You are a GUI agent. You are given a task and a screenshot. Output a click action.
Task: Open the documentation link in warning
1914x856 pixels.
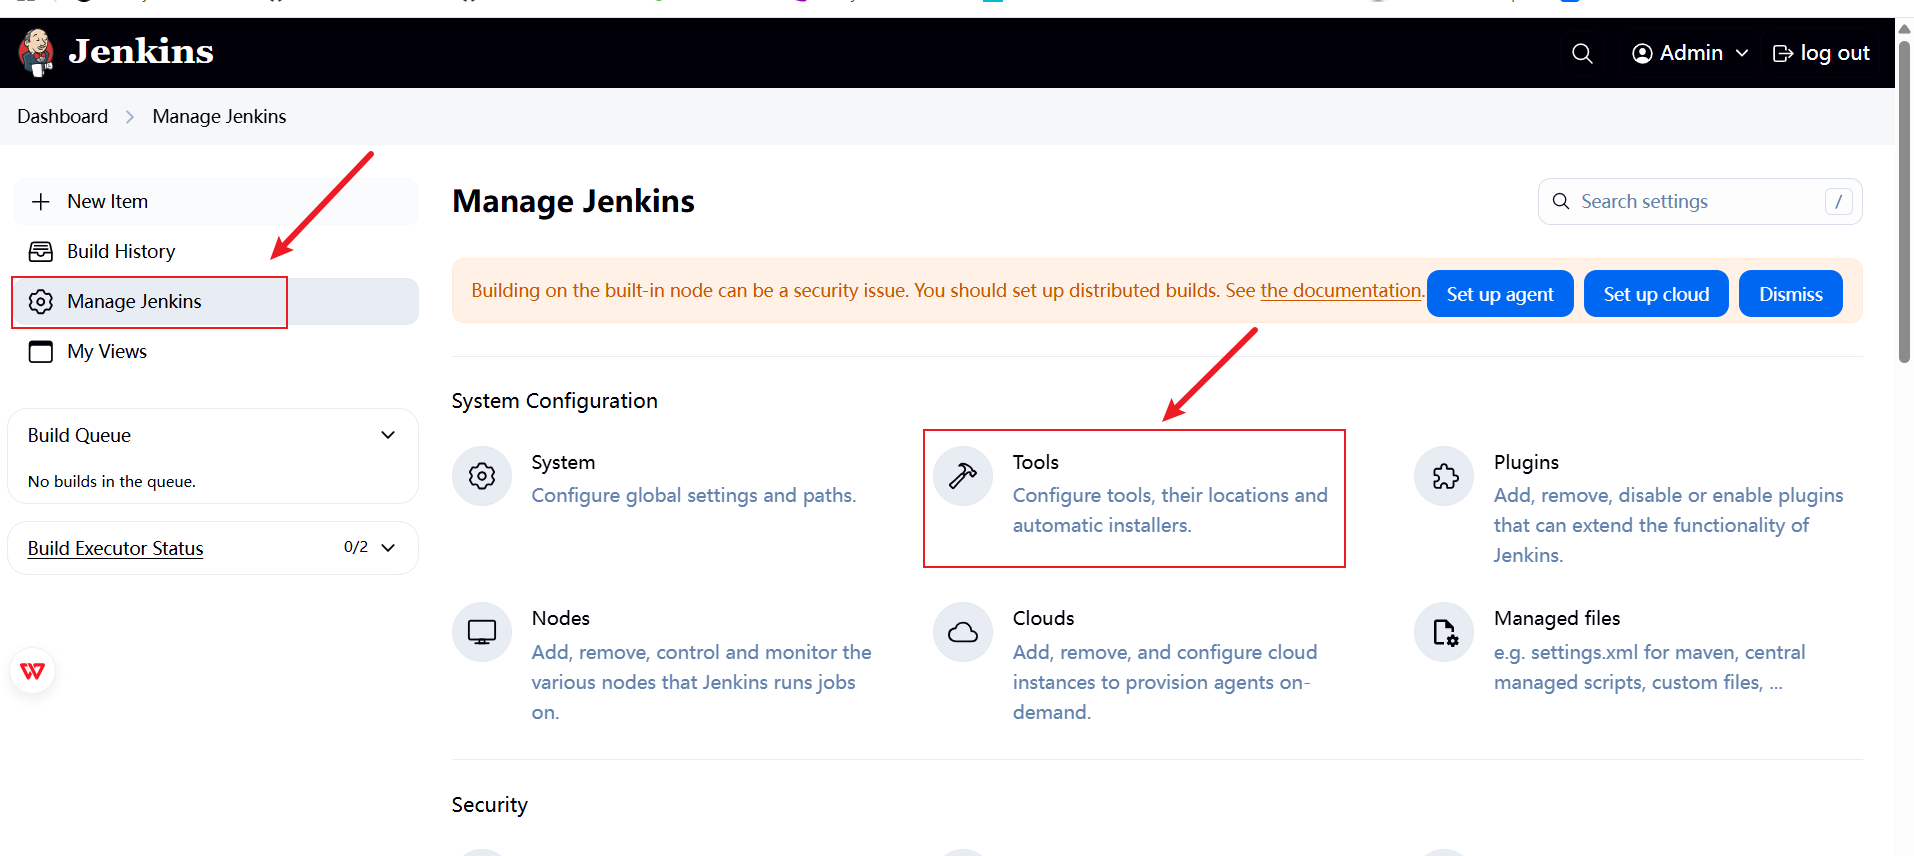[1341, 290]
